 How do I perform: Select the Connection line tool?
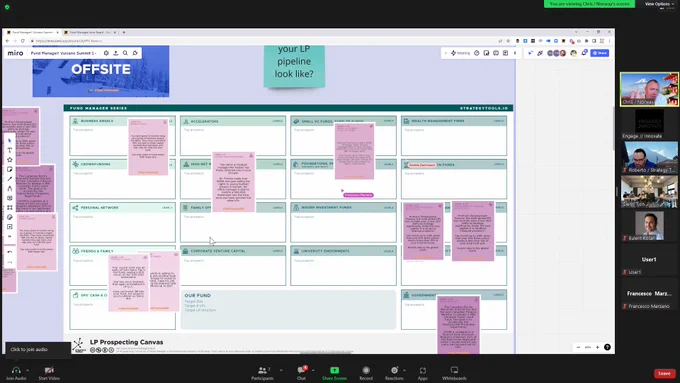(x=10, y=179)
